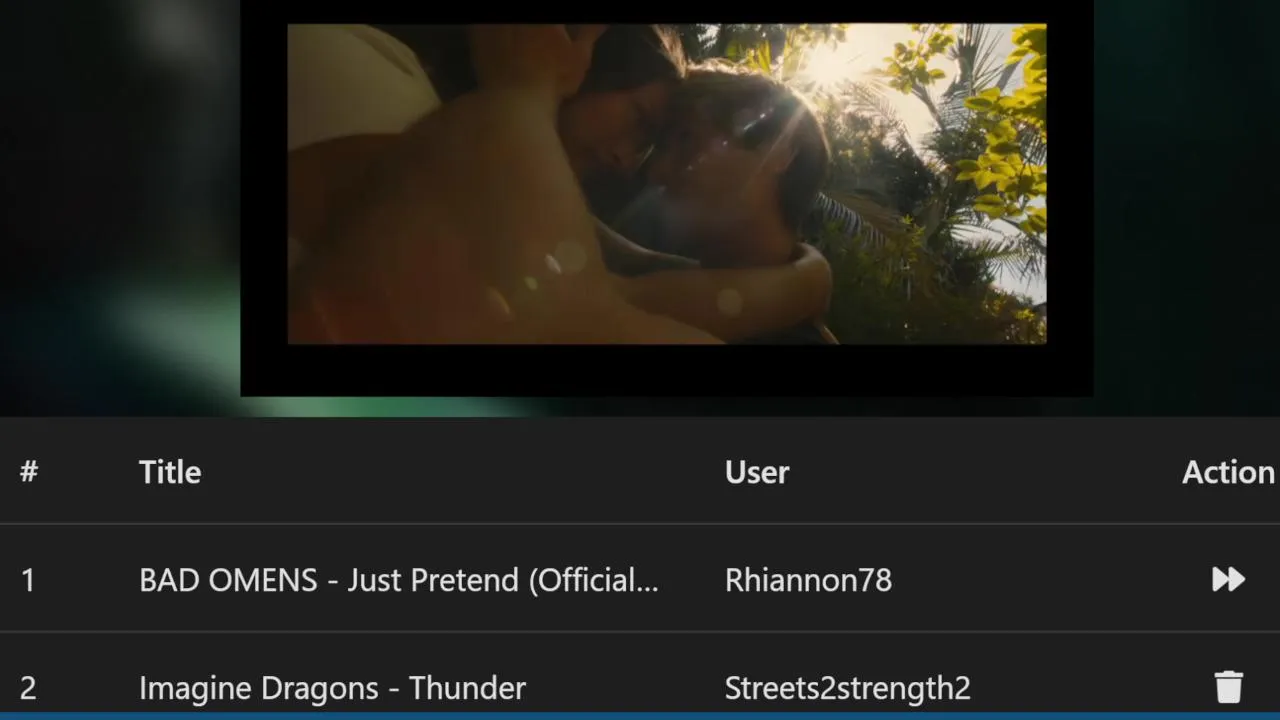Click the black letterbox border above the video
The width and height of the screenshot is (1280, 720).
(666, 12)
